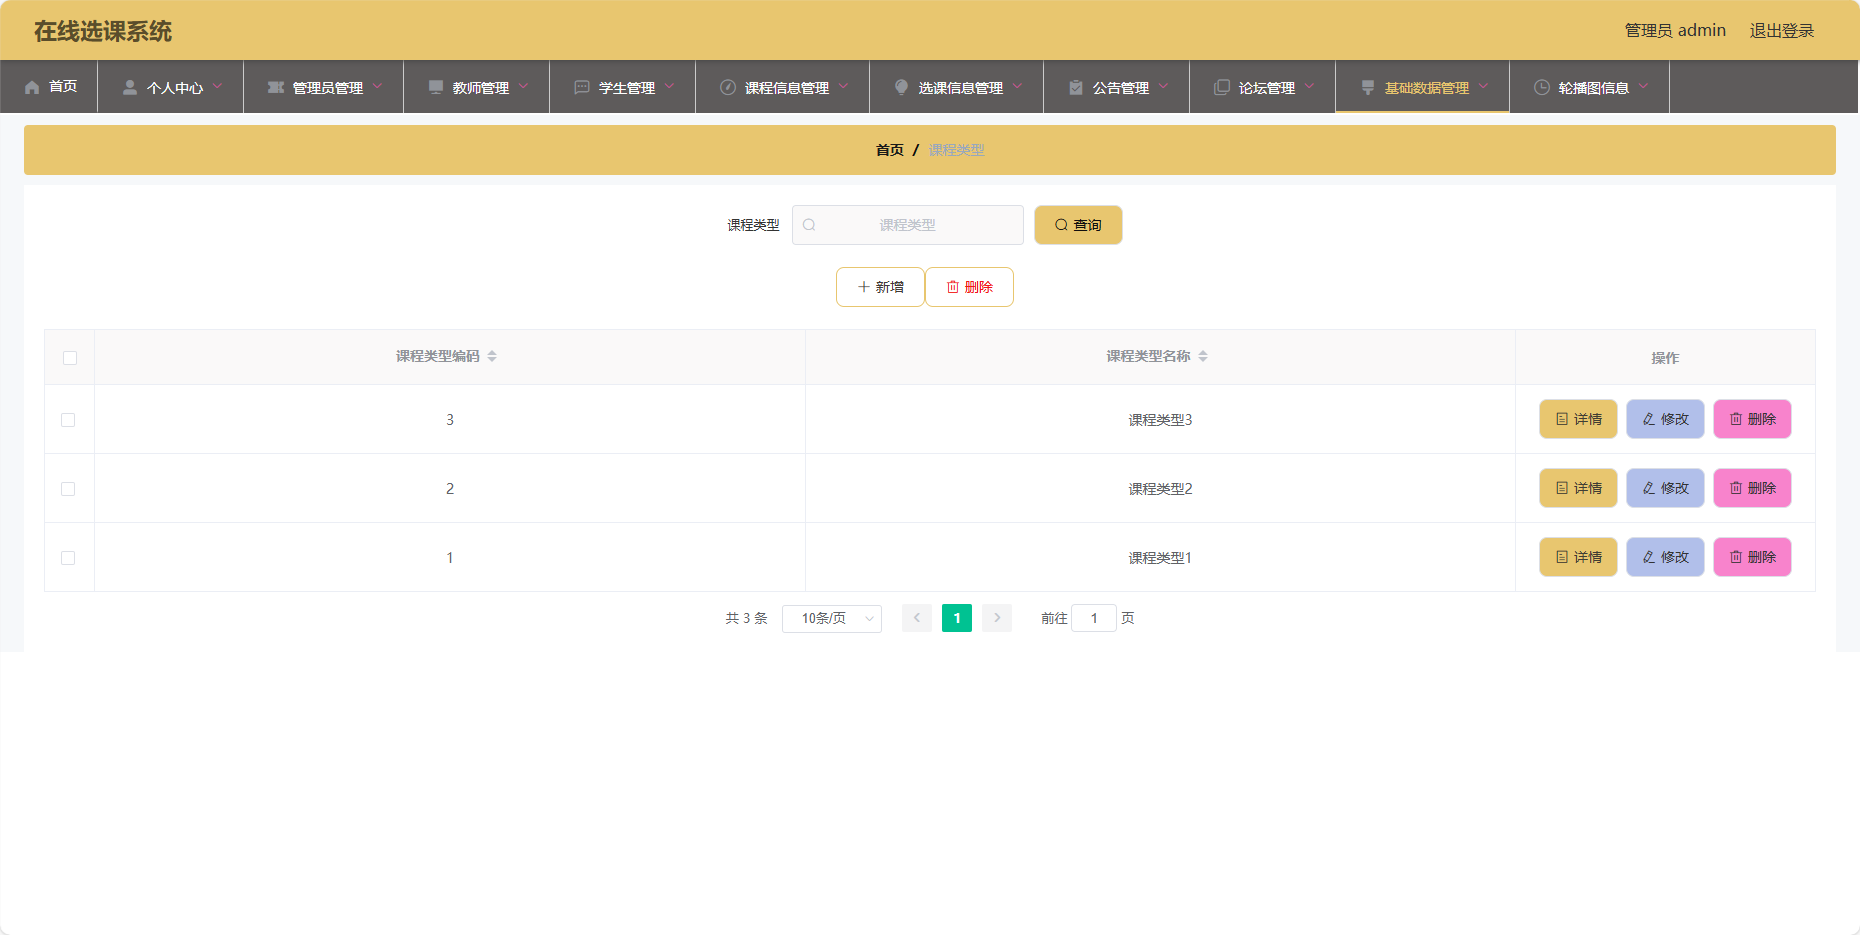View 详情 for 课程类型2
The image size is (1860, 935).
coord(1578,488)
